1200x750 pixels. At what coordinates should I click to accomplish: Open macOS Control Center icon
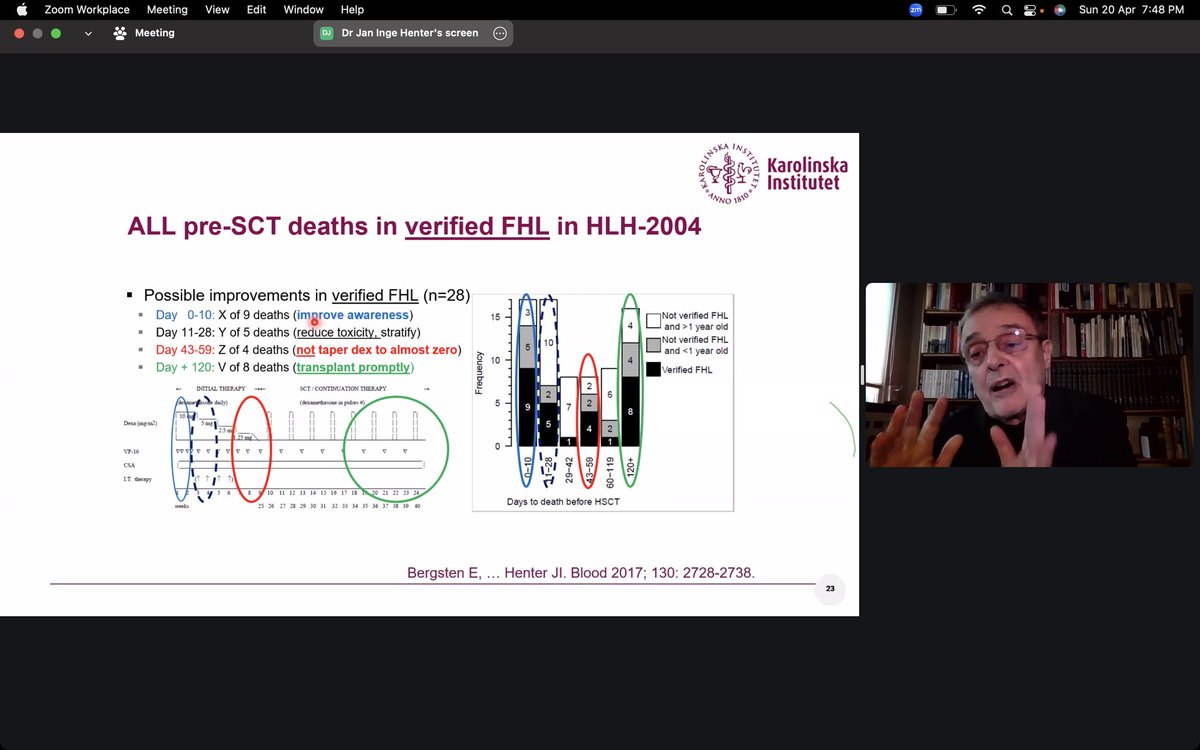1032,9
